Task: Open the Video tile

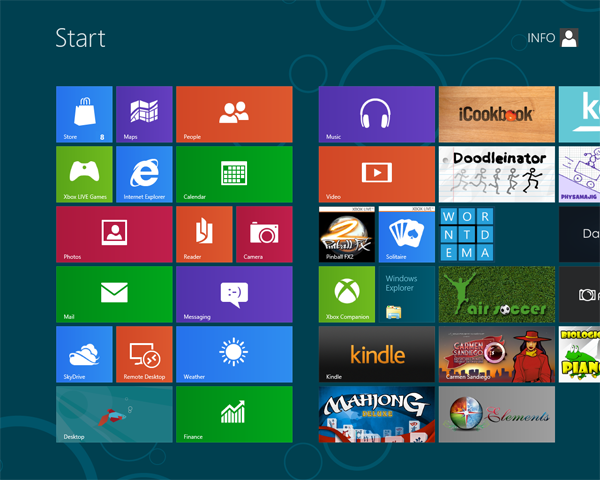Action: pyautogui.click(x=377, y=174)
